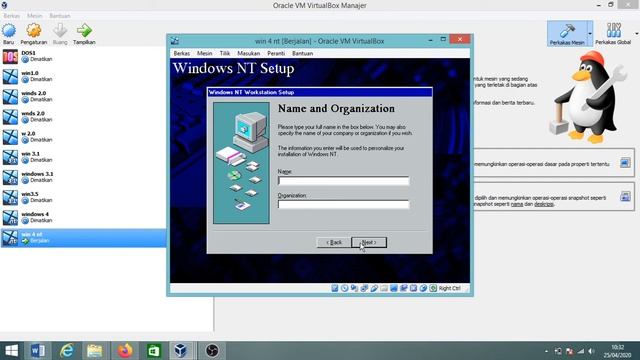
Task: Click the Organization input field
Action: (343, 204)
